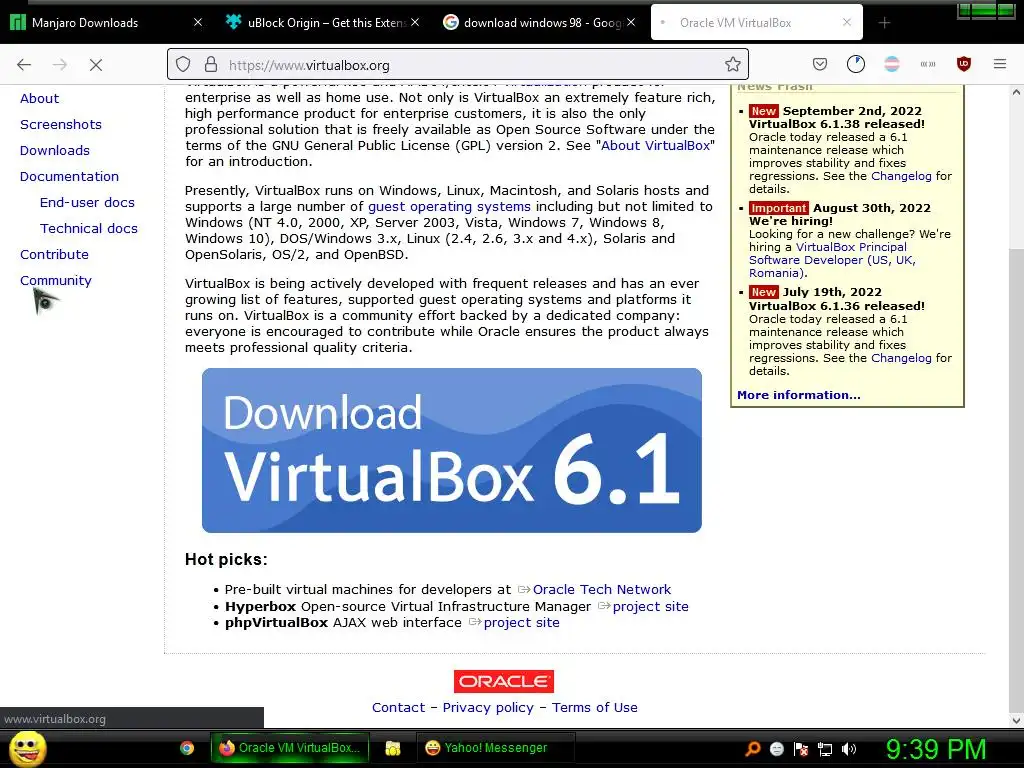Image resolution: width=1024 pixels, height=768 pixels.
Task: Open the volume speaker tray icon
Action: (849, 749)
